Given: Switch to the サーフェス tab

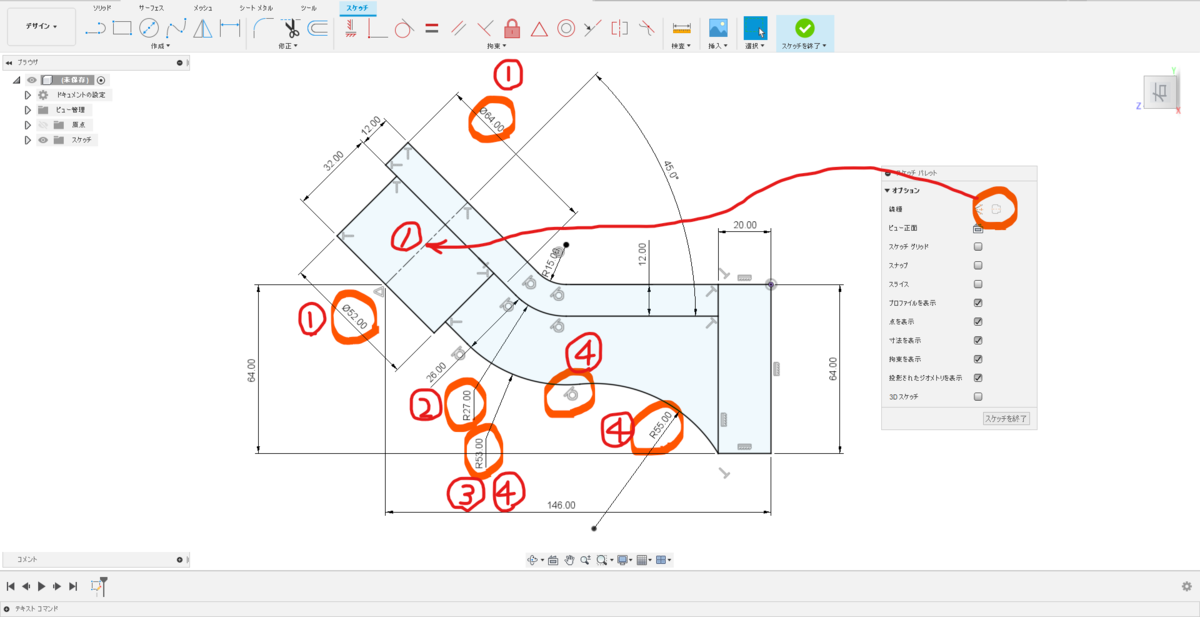Looking at the screenshot, I should click(152, 7).
